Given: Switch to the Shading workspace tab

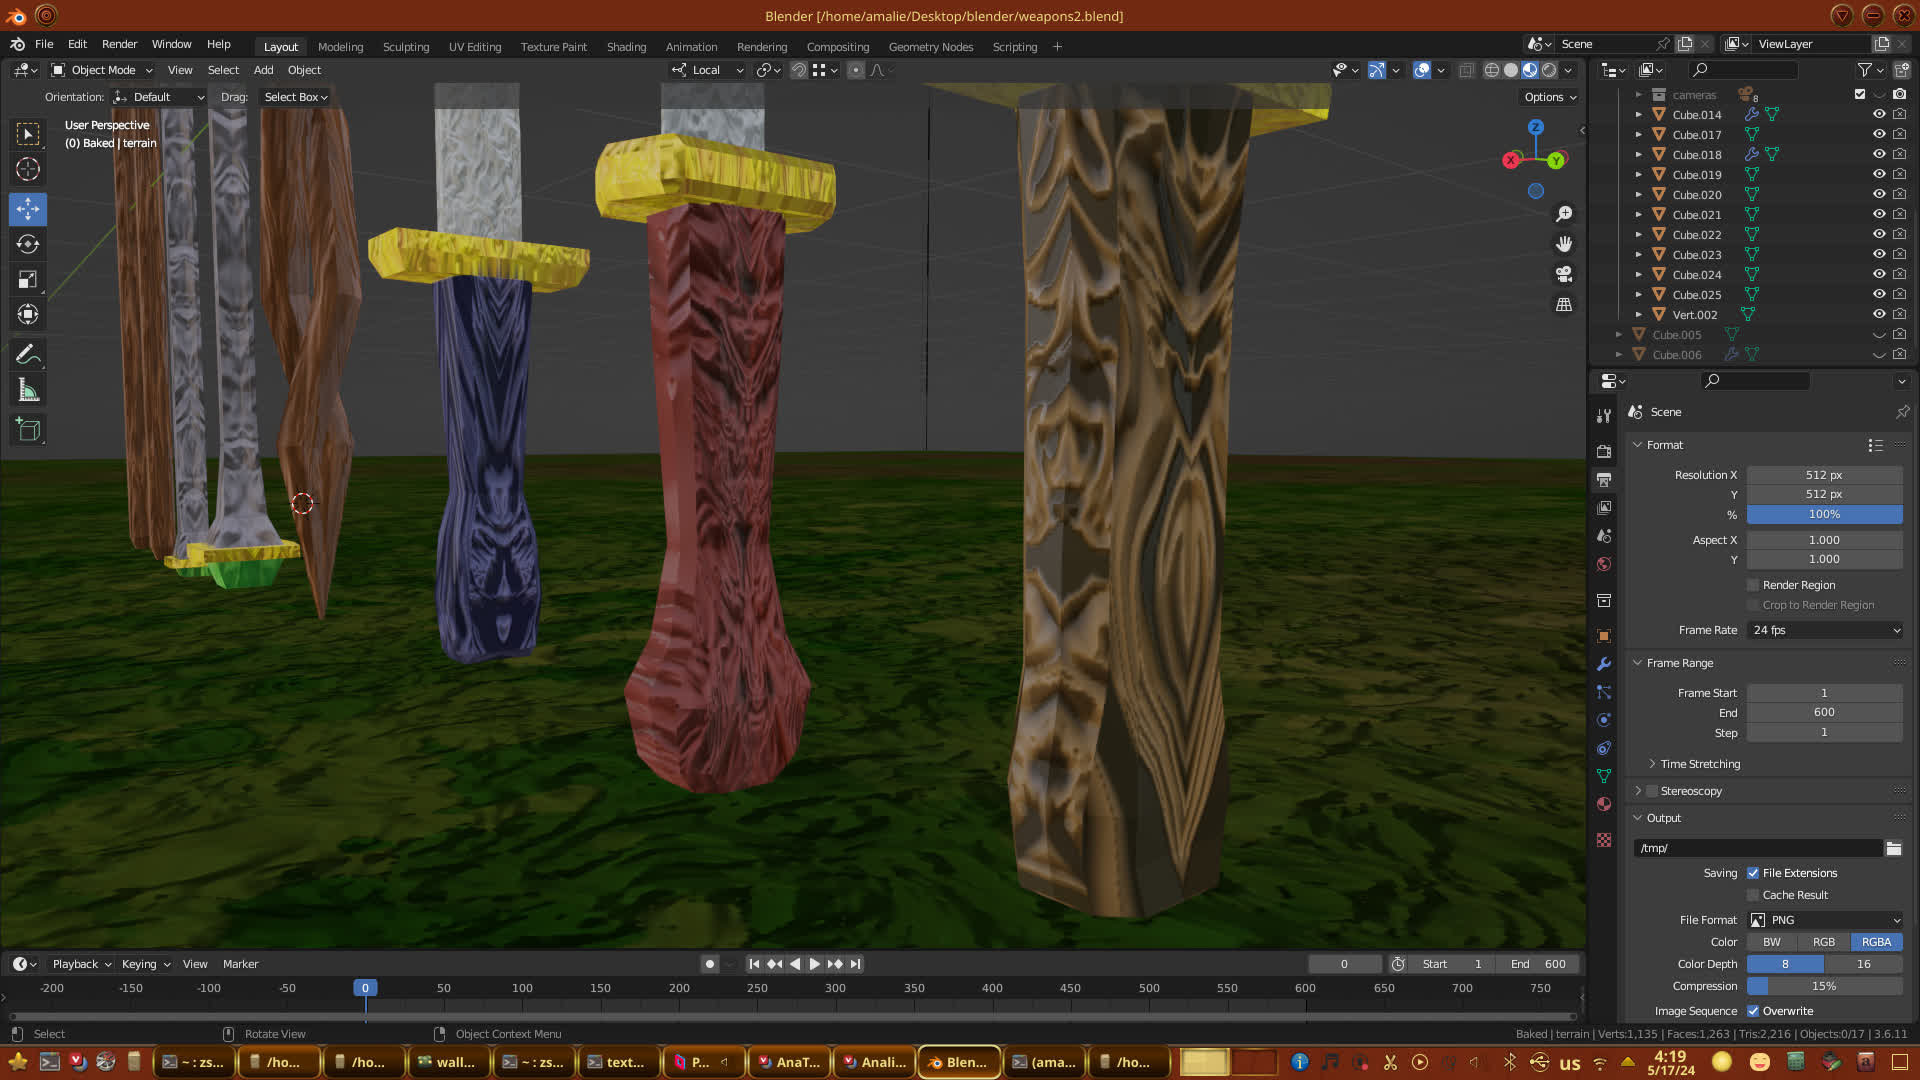Looking at the screenshot, I should pyautogui.click(x=626, y=47).
